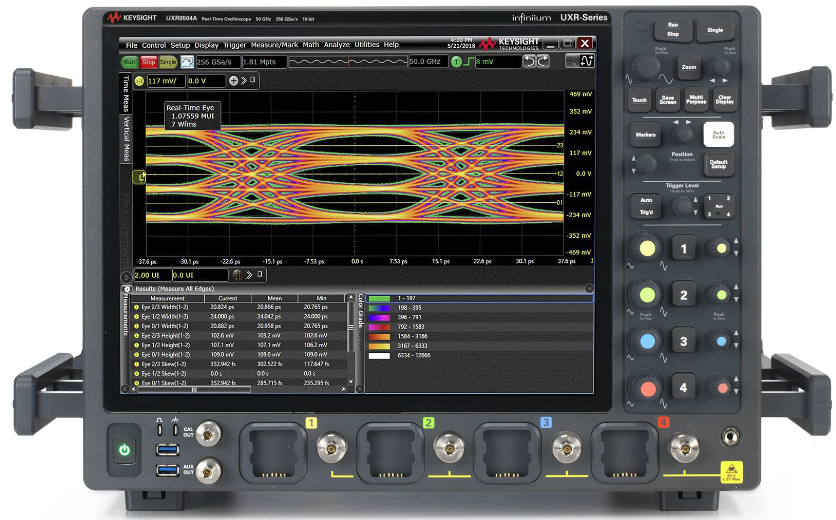Toggle channel 1 front panel button
Screen dimensions: 836x520
(683, 248)
